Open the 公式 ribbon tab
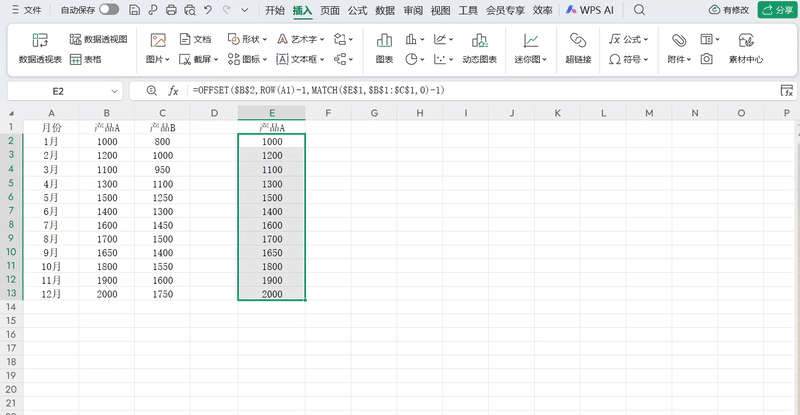This screenshot has height=415, width=800. pos(357,9)
